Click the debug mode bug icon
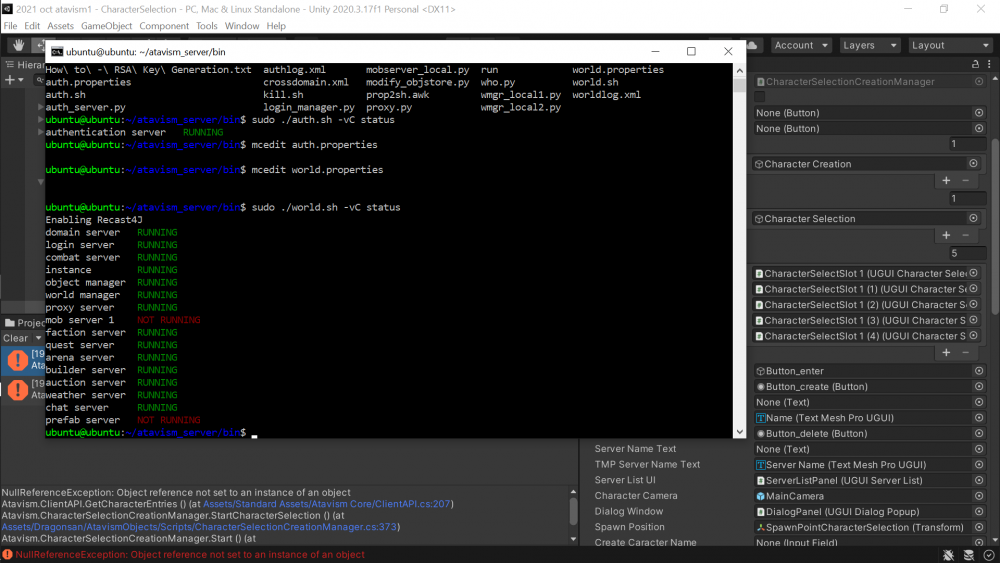This screenshot has height=563, width=1000. [x=947, y=555]
